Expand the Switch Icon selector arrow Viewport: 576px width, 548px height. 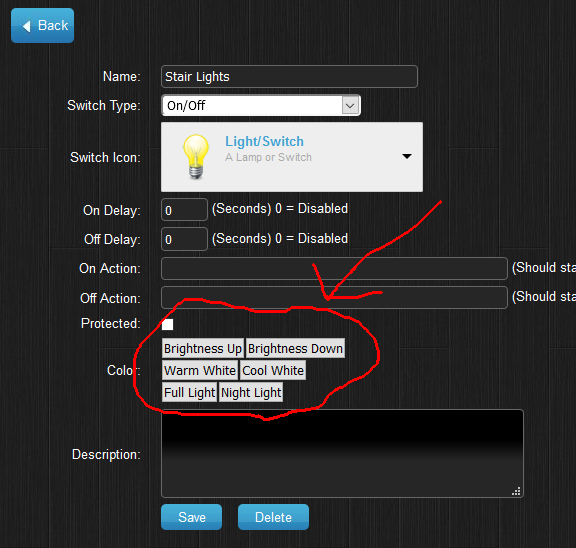(407, 156)
